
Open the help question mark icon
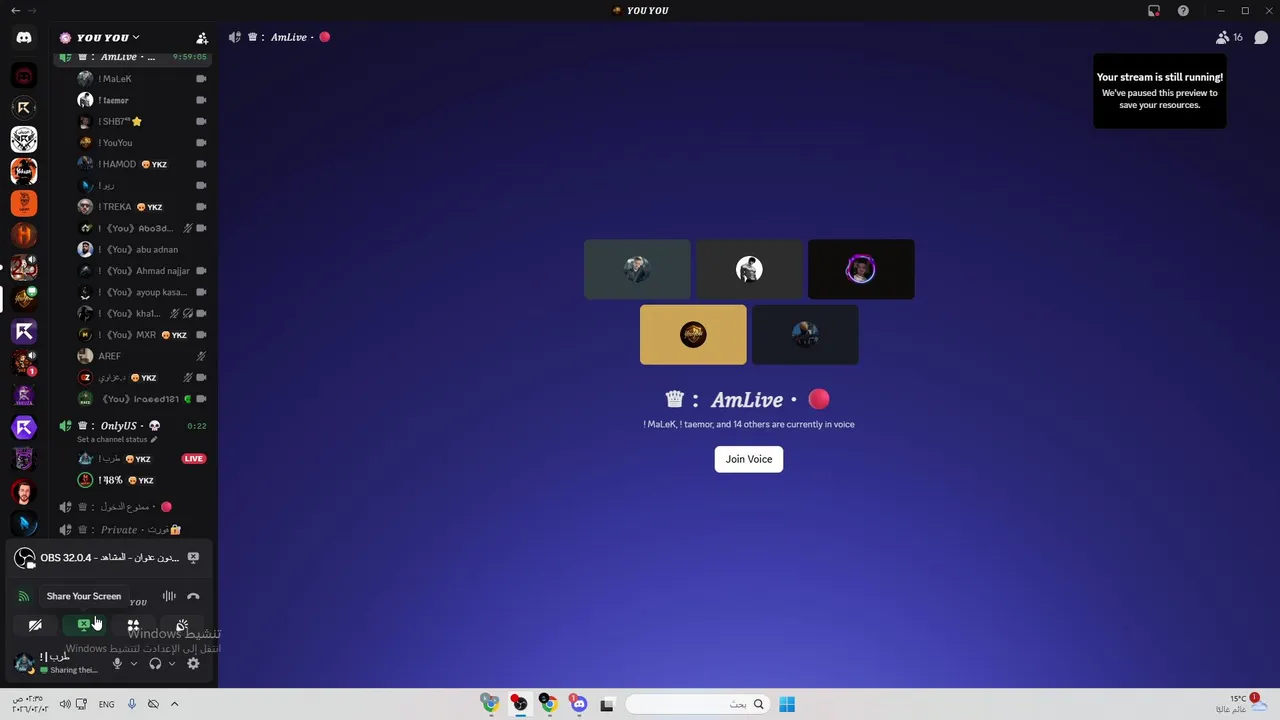point(1183,10)
